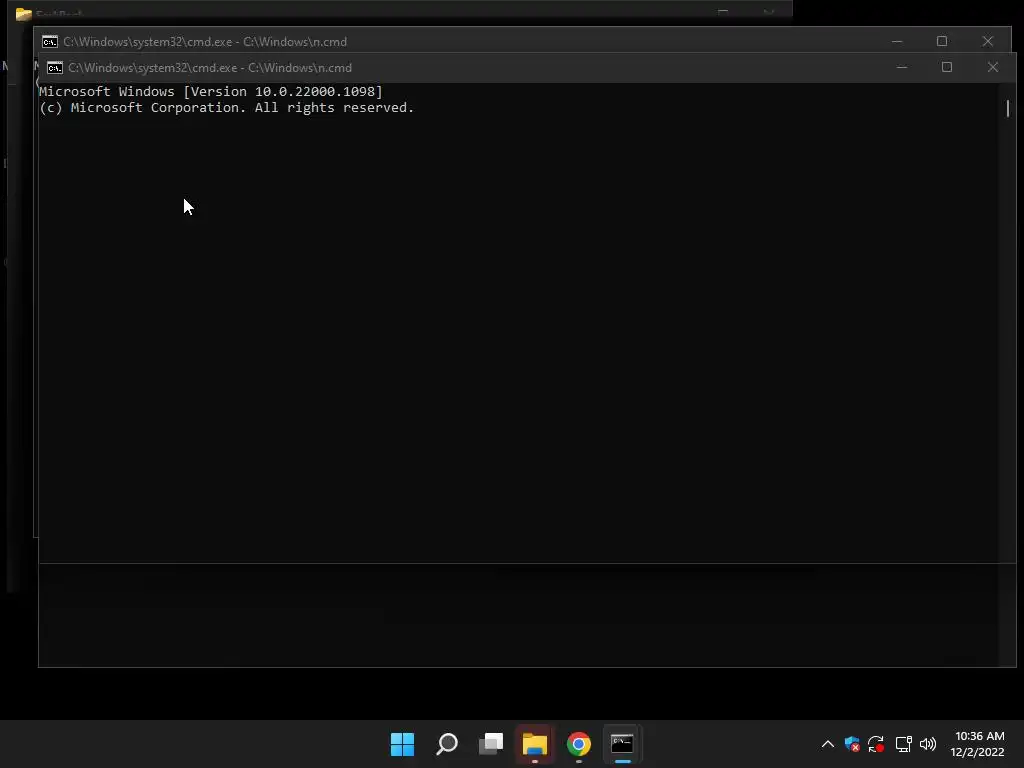Open front cmd window system menu icon
The height and width of the screenshot is (768, 1024).
pos(55,68)
